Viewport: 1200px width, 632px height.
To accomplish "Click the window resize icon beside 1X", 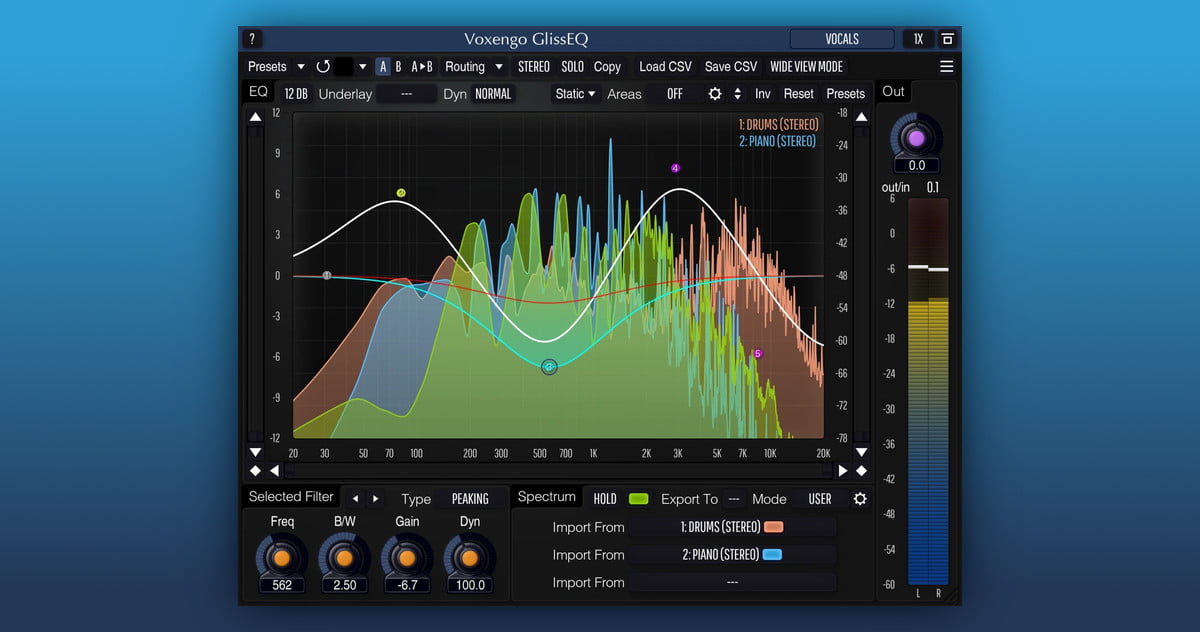I will coord(947,39).
